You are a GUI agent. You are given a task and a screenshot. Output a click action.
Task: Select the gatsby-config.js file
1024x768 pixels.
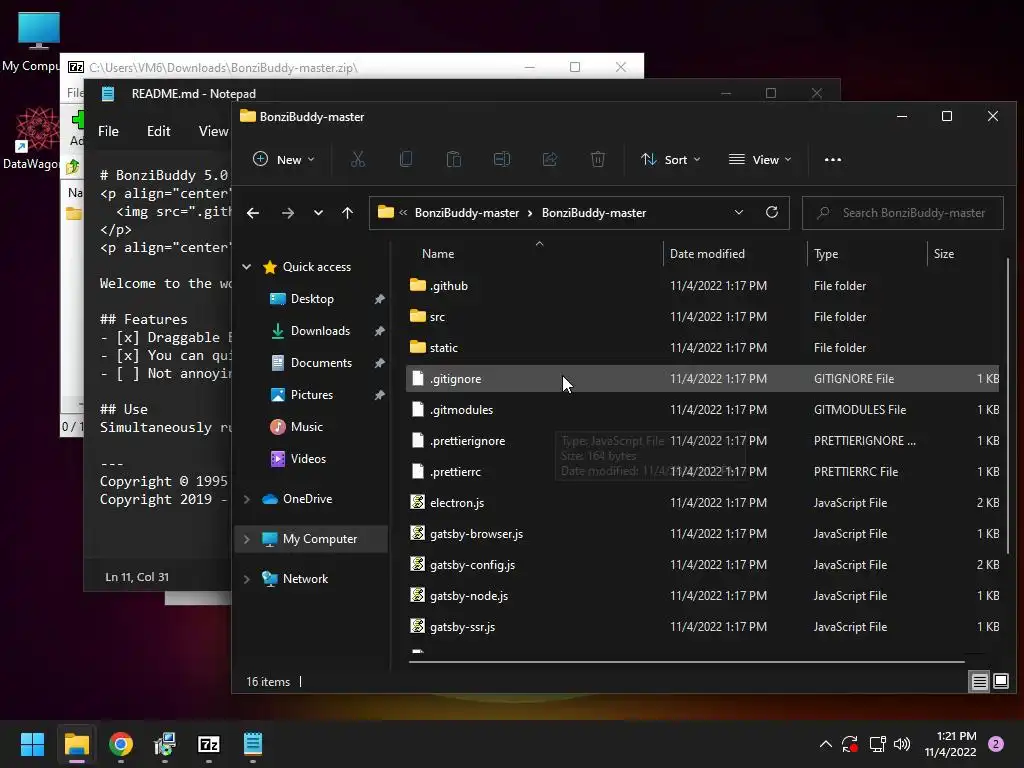(x=703, y=564)
